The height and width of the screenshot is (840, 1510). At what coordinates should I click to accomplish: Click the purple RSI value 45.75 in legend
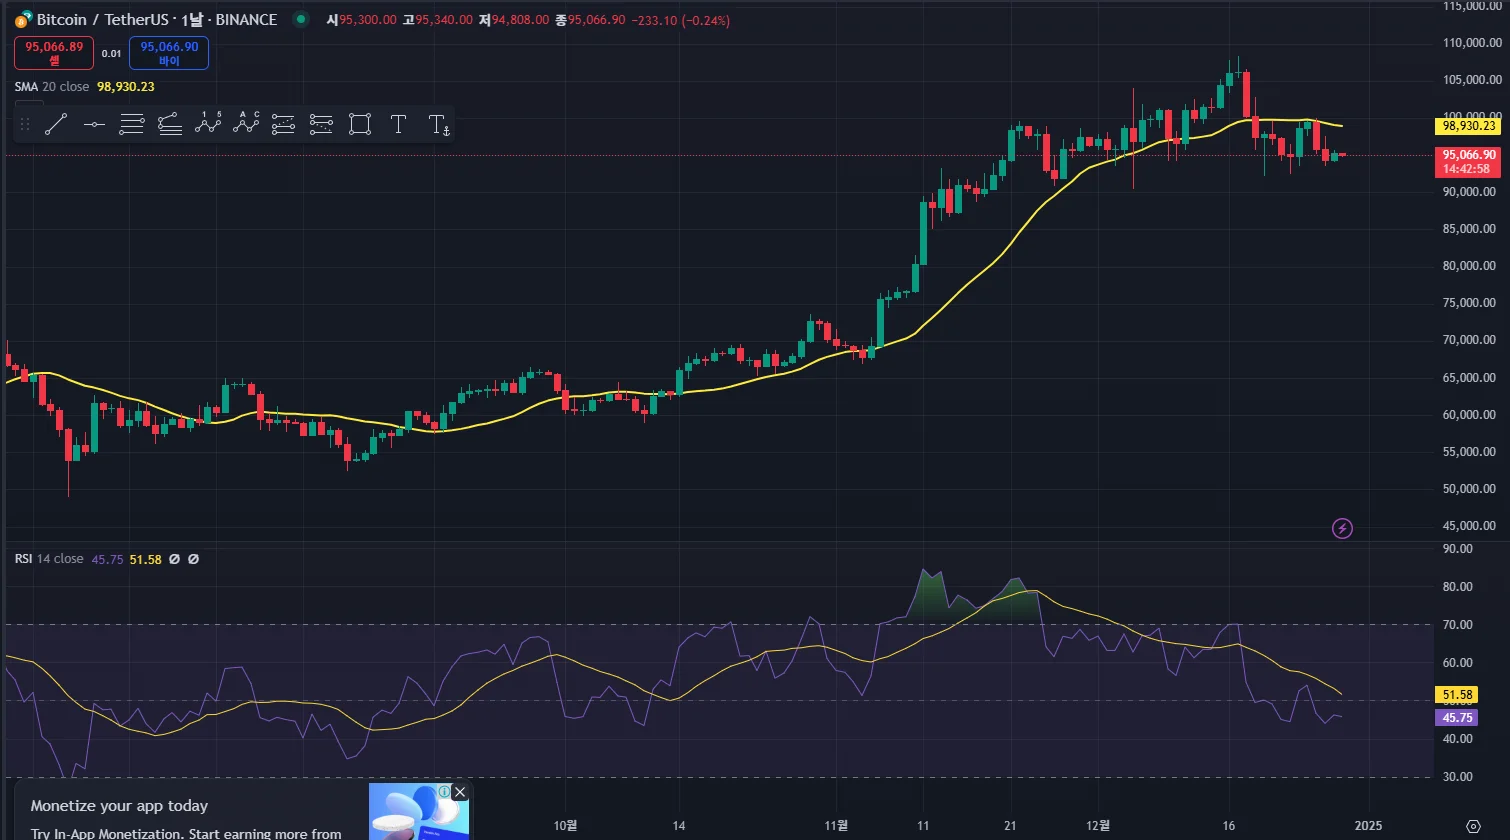(107, 559)
